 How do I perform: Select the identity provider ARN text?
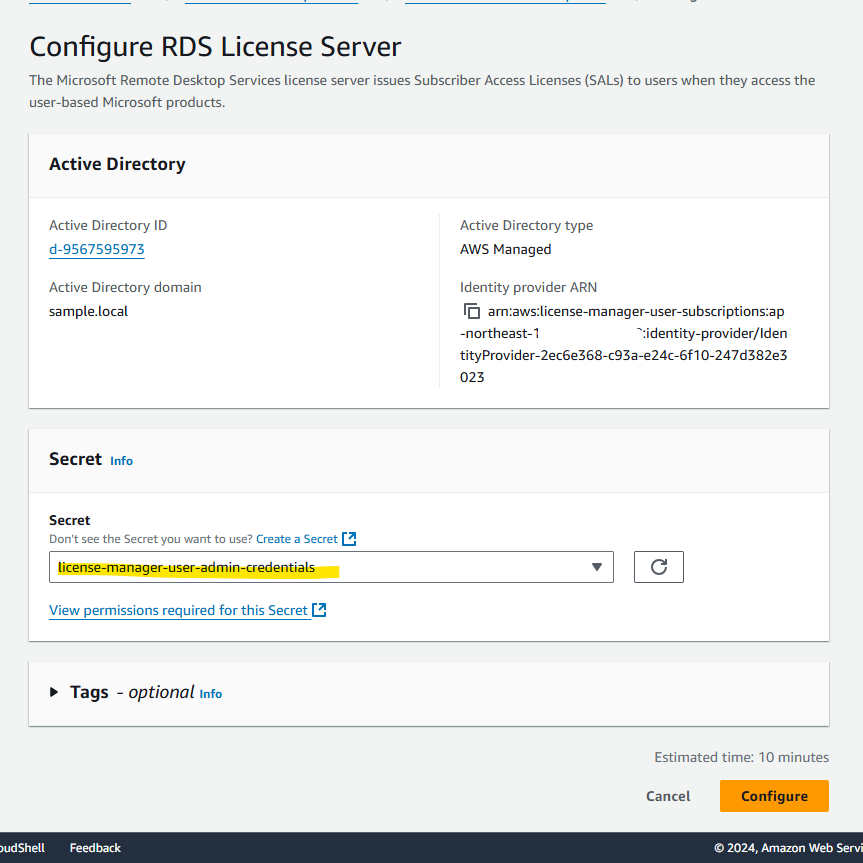point(624,344)
